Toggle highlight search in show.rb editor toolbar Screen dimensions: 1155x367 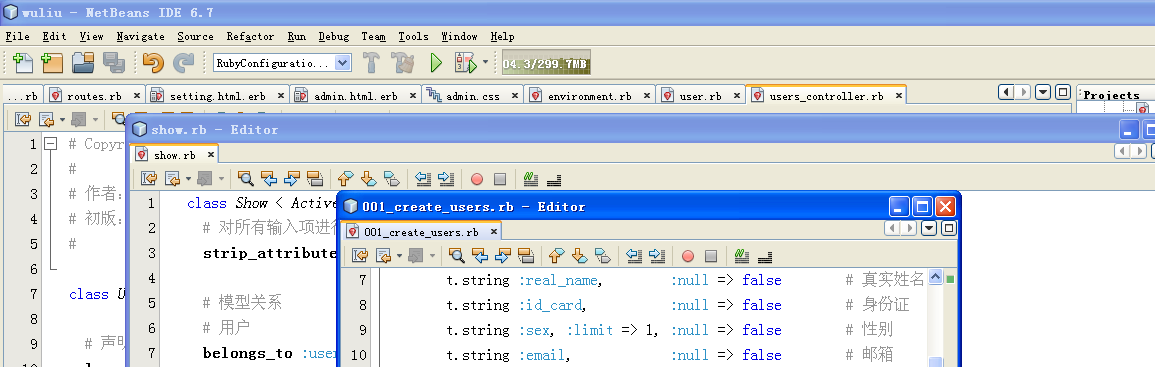coord(315,178)
